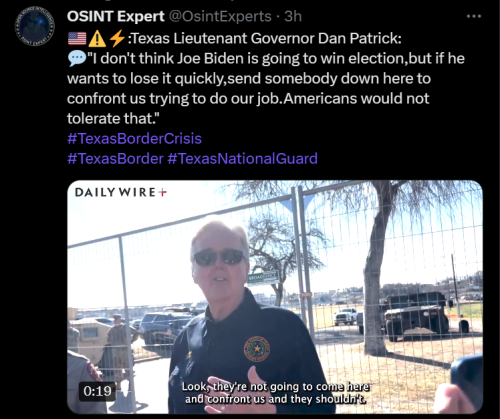Click the blue speech bubble emoji

pos(77,59)
